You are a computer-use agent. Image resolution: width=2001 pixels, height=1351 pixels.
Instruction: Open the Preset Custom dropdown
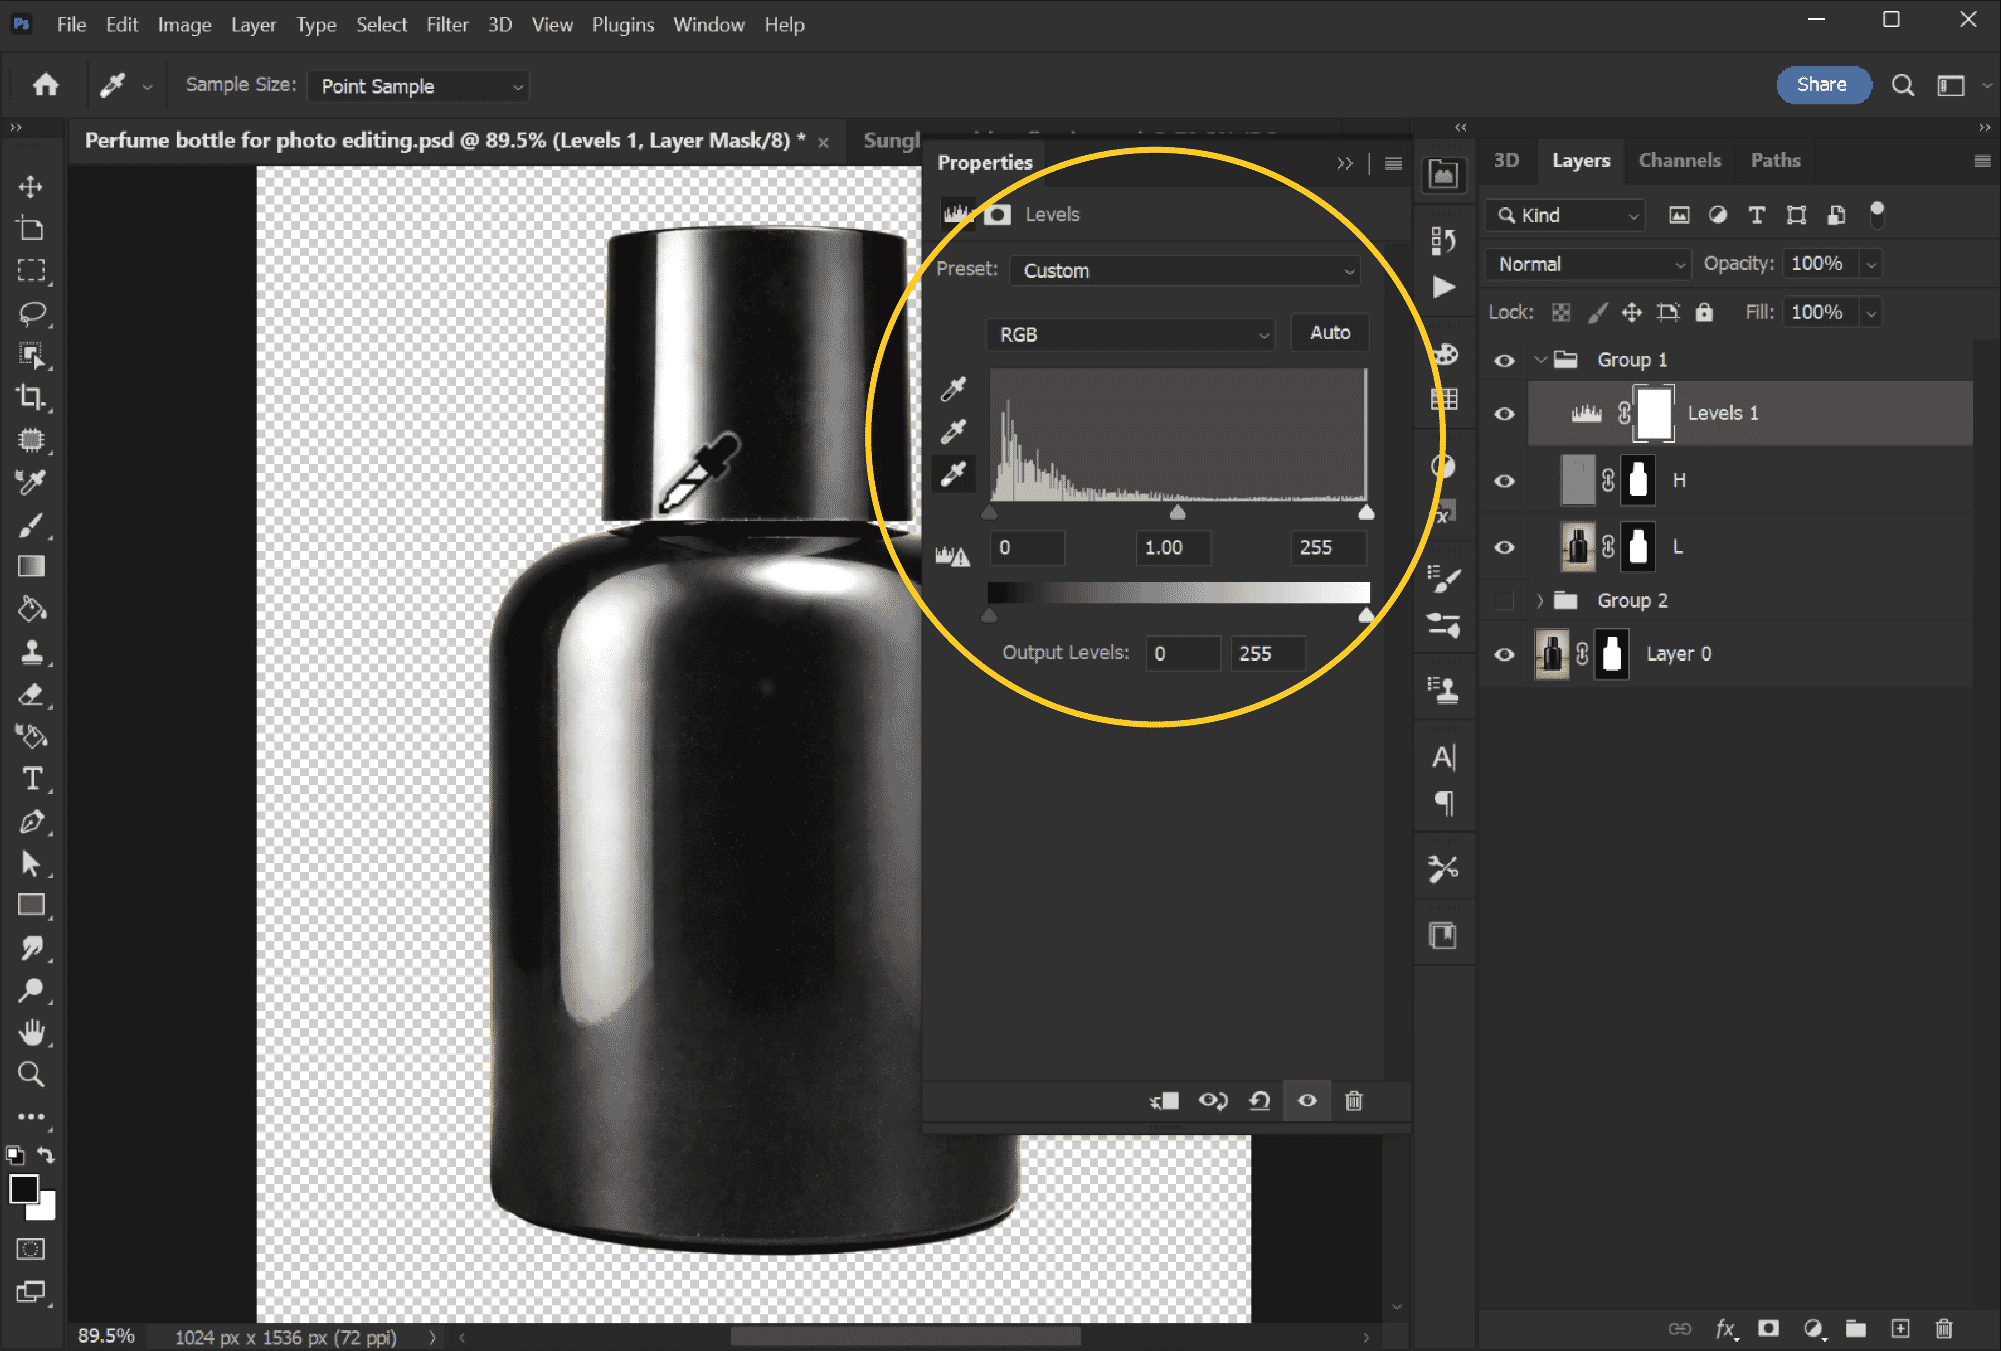click(x=1186, y=271)
